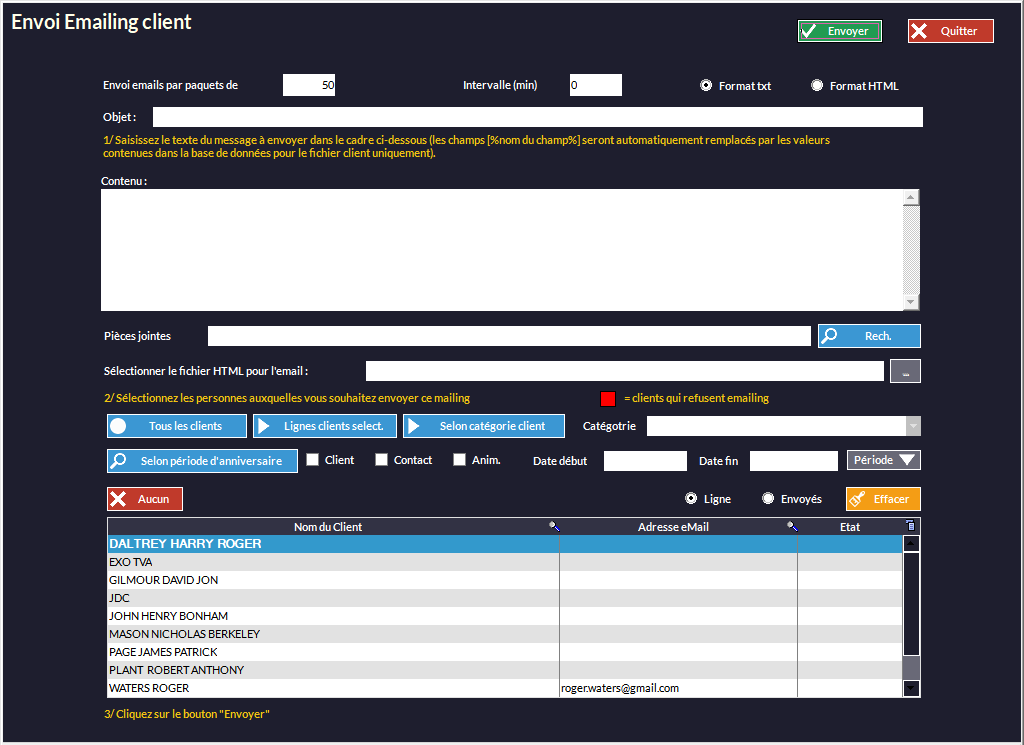Click Selon période d'anniversaire button
The image size is (1024, 745).
click(x=203, y=461)
